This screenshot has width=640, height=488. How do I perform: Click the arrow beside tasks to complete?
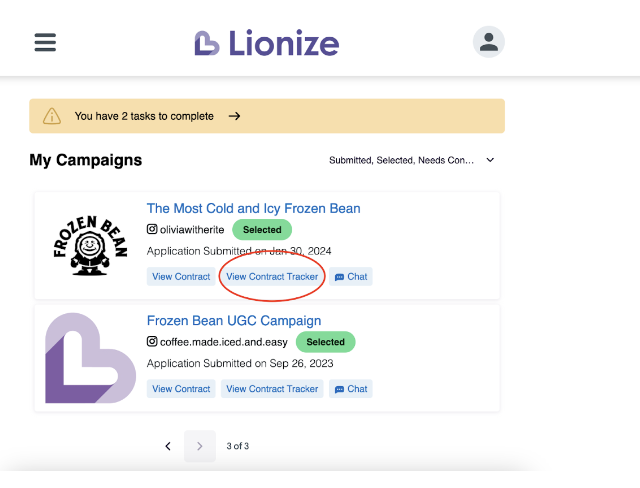[x=234, y=116]
